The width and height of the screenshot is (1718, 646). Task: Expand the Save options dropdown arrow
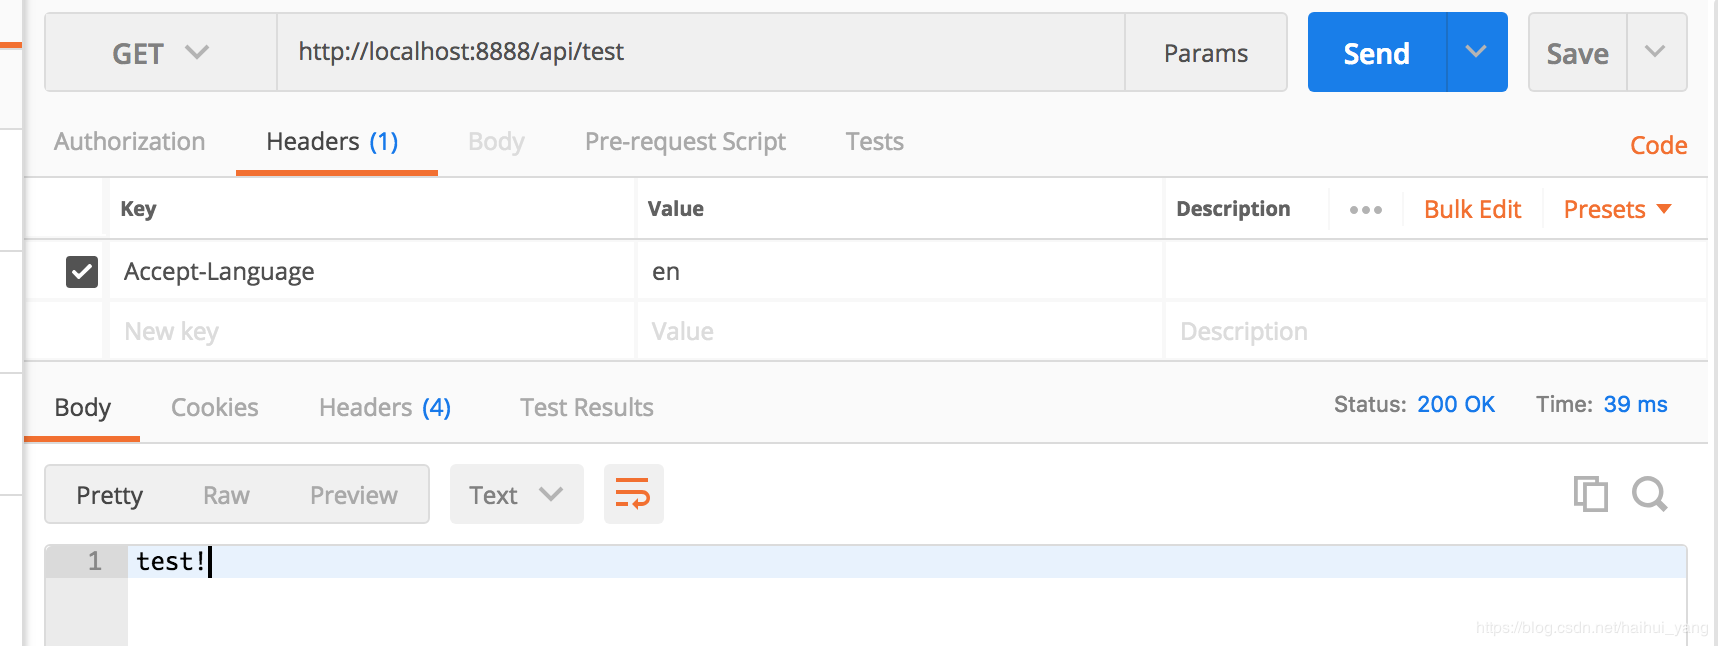[x=1655, y=52]
